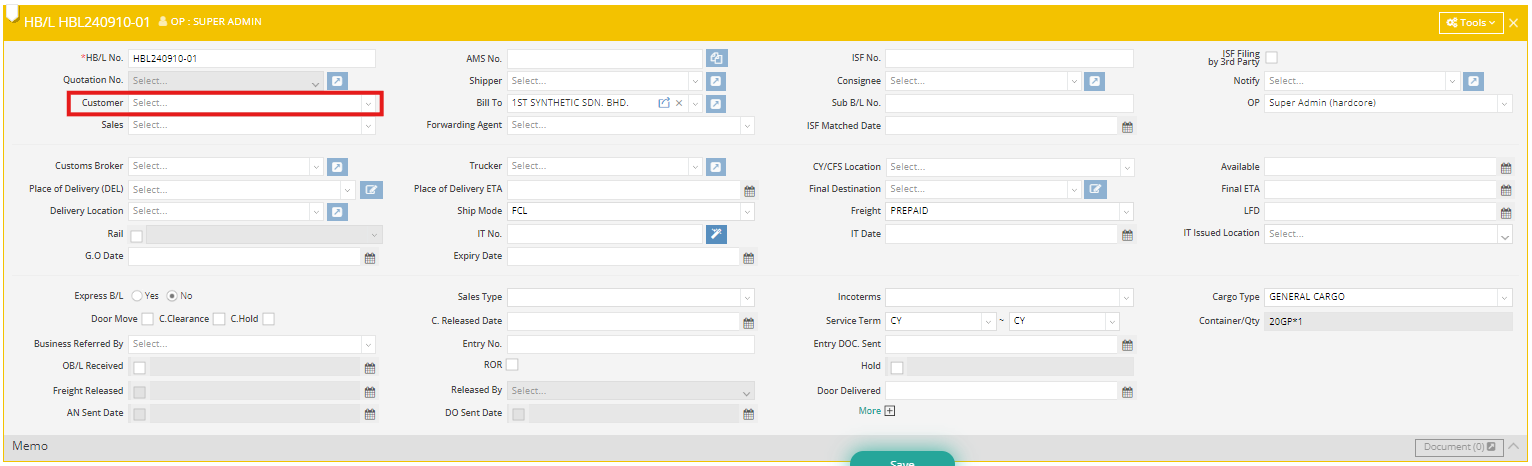Enable ISF Filing by 3rd Party checkbox
The height and width of the screenshot is (466, 1532).
(x=1271, y=57)
